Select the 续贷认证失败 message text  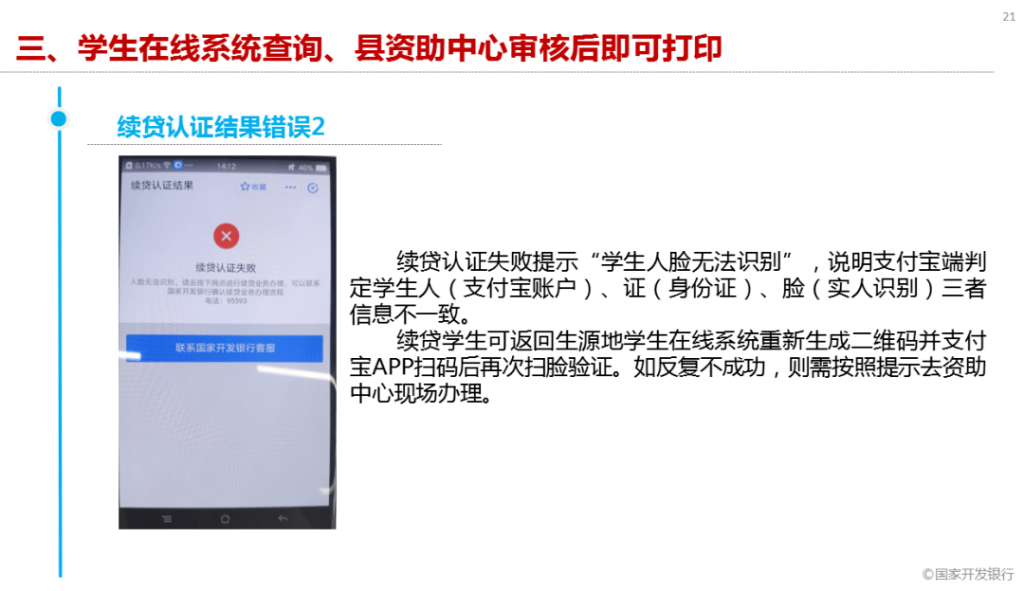click(x=226, y=268)
